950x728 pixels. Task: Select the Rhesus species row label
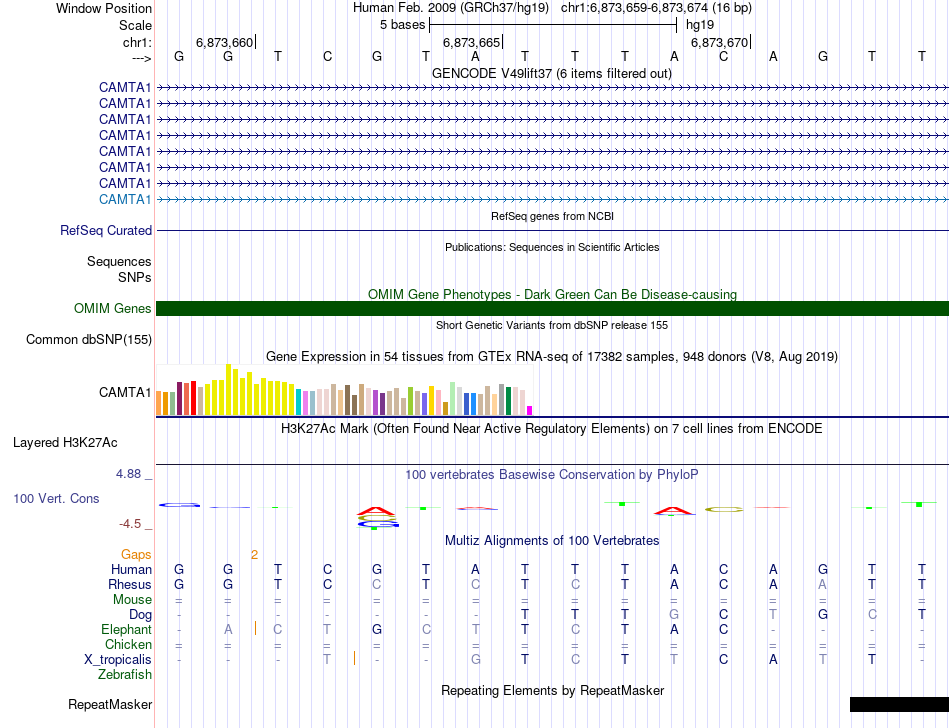tap(130, 584)
